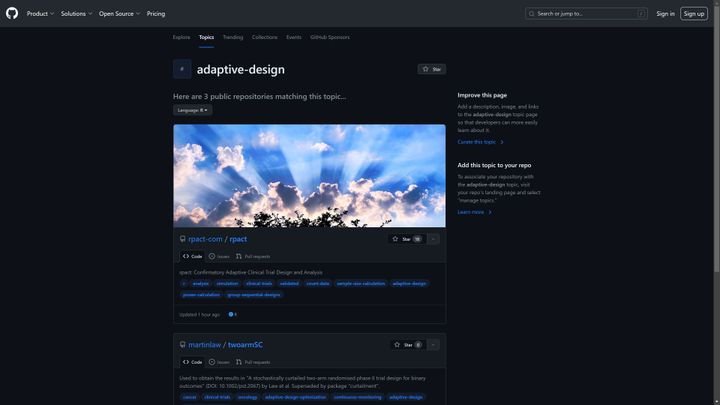Expand the star list dropdown for rpact
Image resolution: width=720 pixels, height=405 pixels.
[x=433, y=239]
